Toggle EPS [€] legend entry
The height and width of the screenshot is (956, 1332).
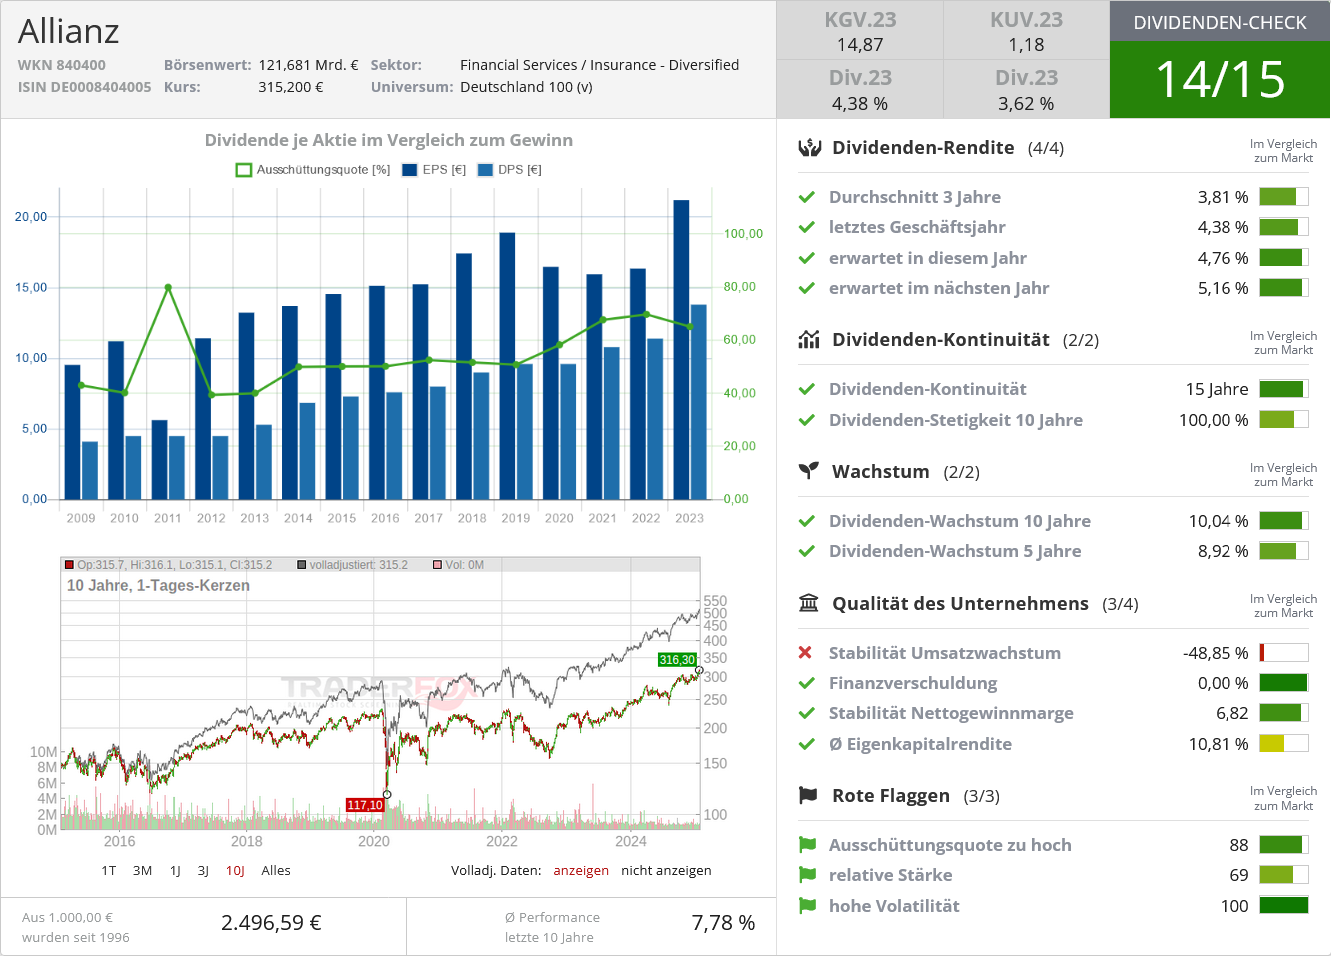tap(434, 170)
